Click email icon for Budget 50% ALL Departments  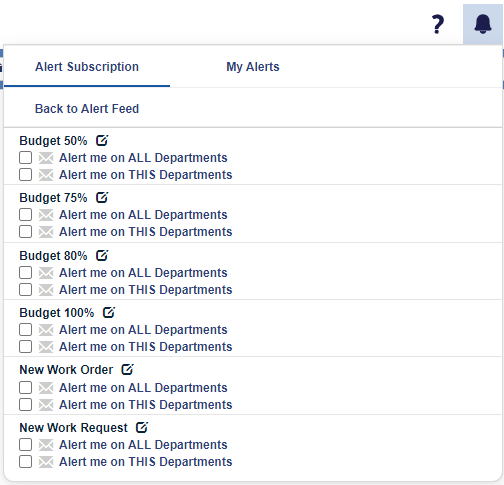point(46,158)
